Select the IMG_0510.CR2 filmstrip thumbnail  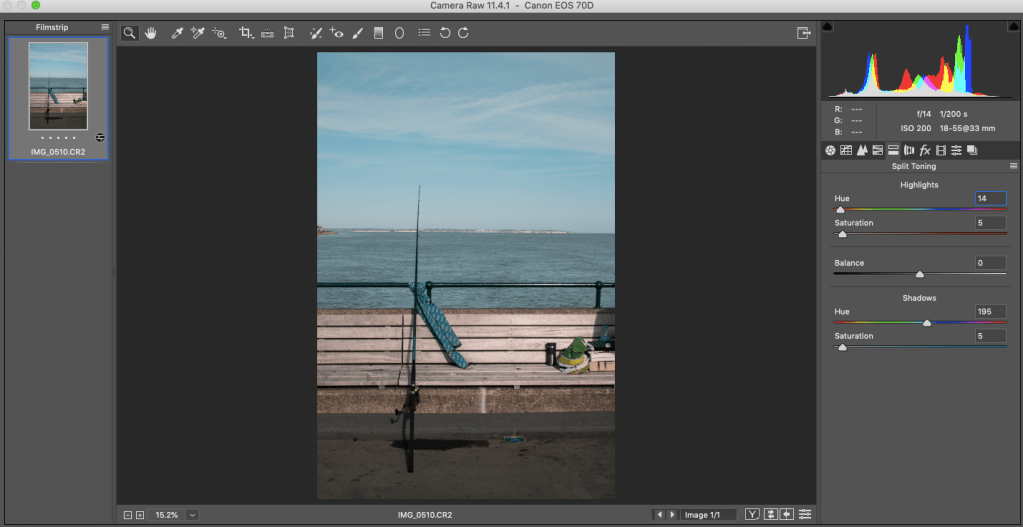pos(58,86)
